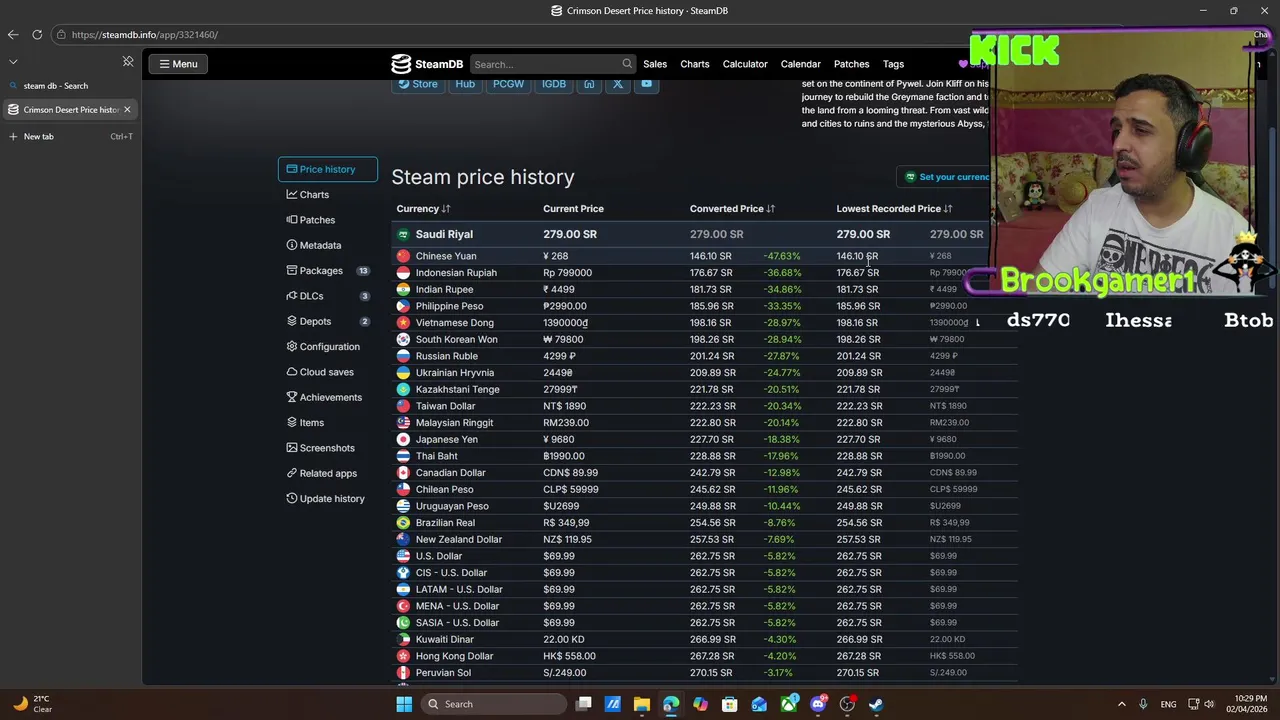Open the Store link button
Image resolution: width=1280 pixels, height=720 pixels.
418,84
